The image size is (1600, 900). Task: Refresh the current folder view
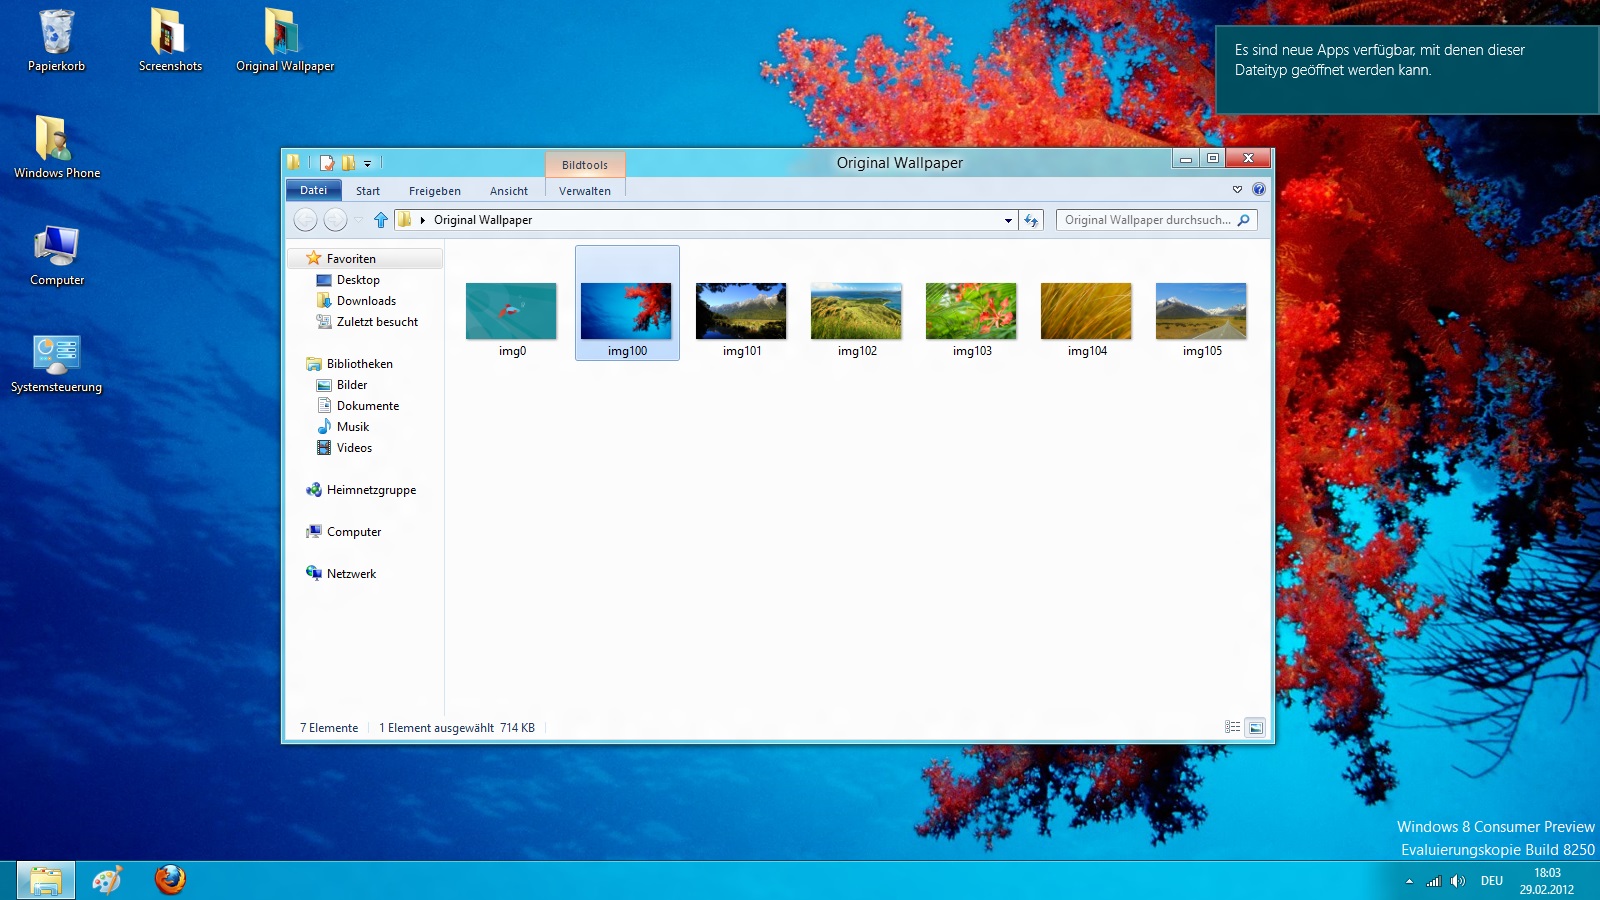(x=1031, y=220)
